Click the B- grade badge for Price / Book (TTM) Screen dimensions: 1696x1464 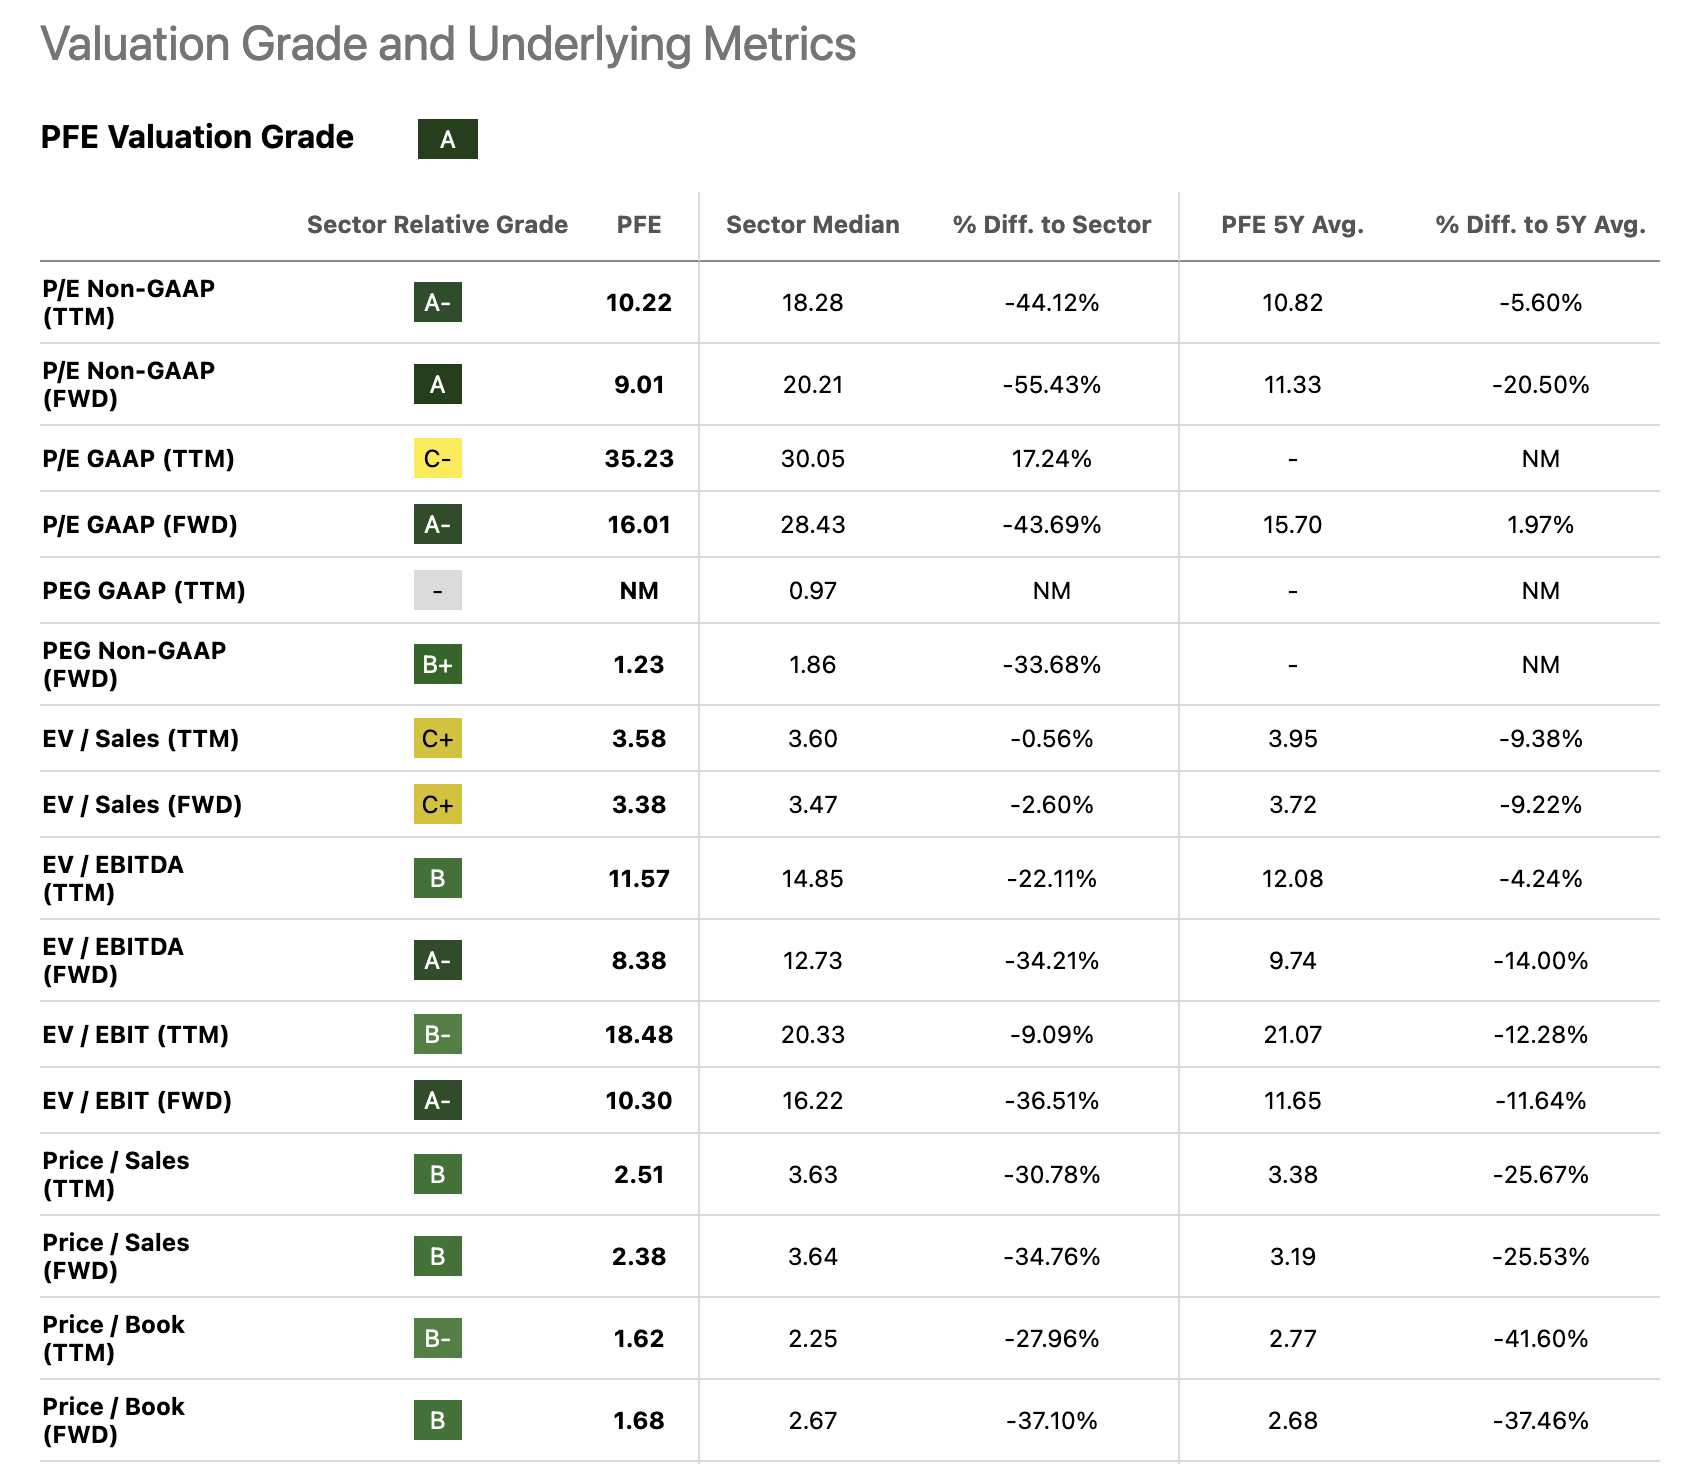(x=437, y=1339)
